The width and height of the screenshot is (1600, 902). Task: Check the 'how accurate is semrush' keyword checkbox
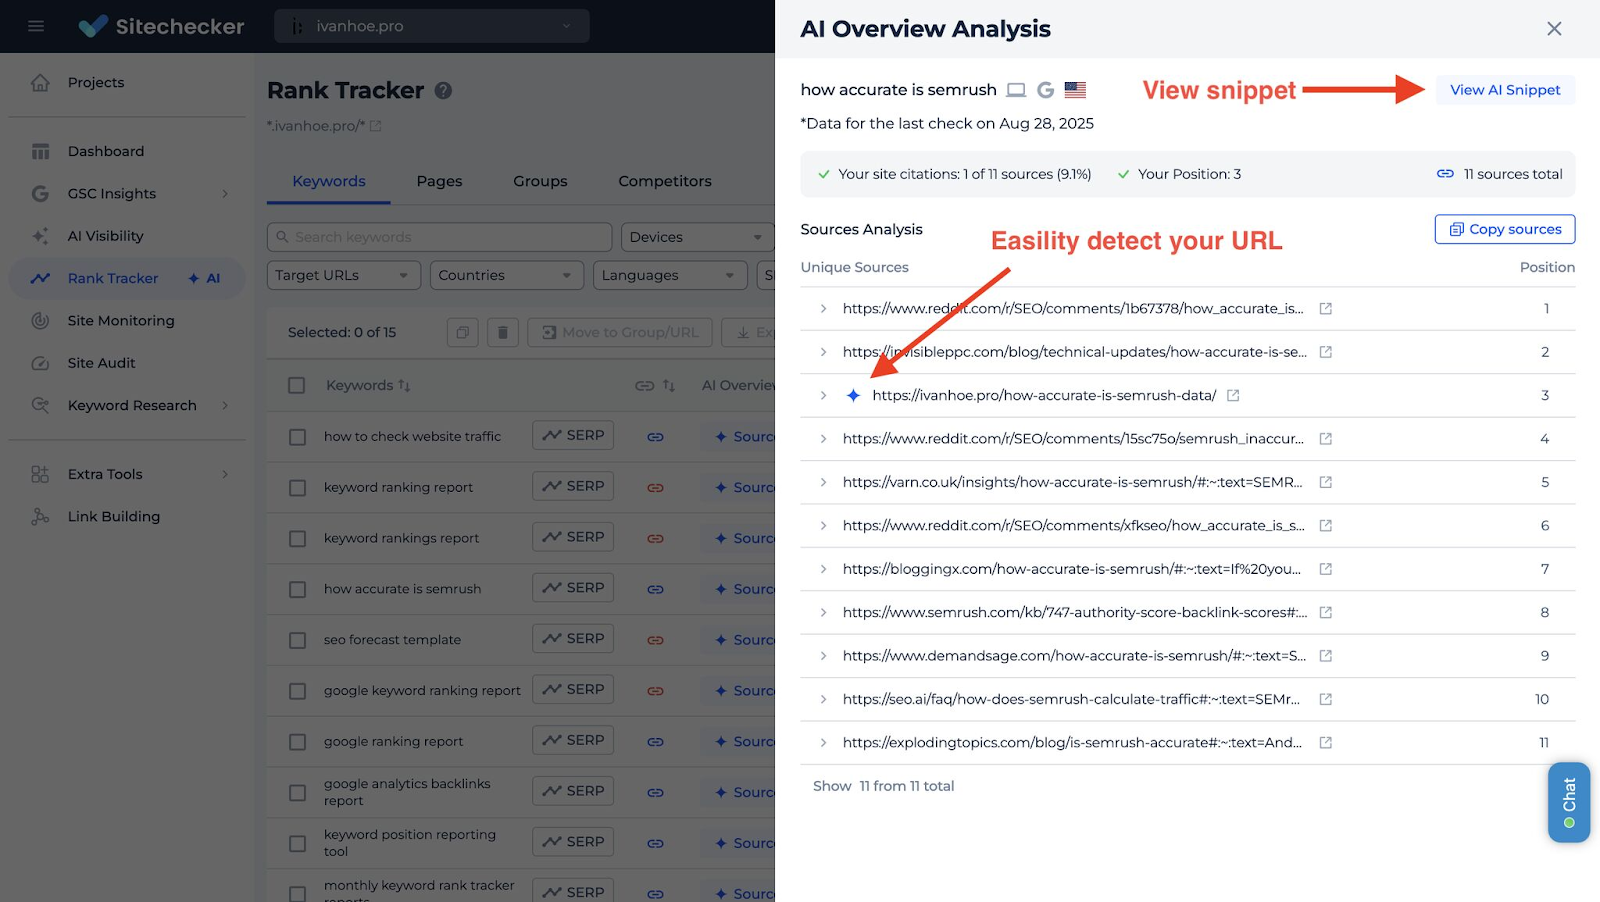(297, 590)
